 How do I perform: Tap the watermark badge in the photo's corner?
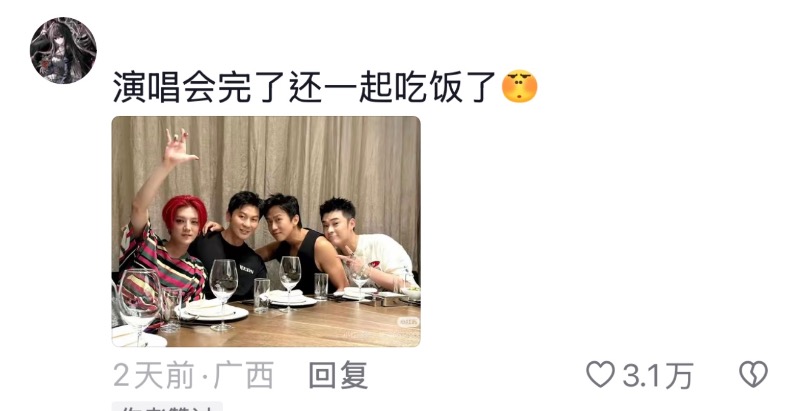(x=408, y=322)
